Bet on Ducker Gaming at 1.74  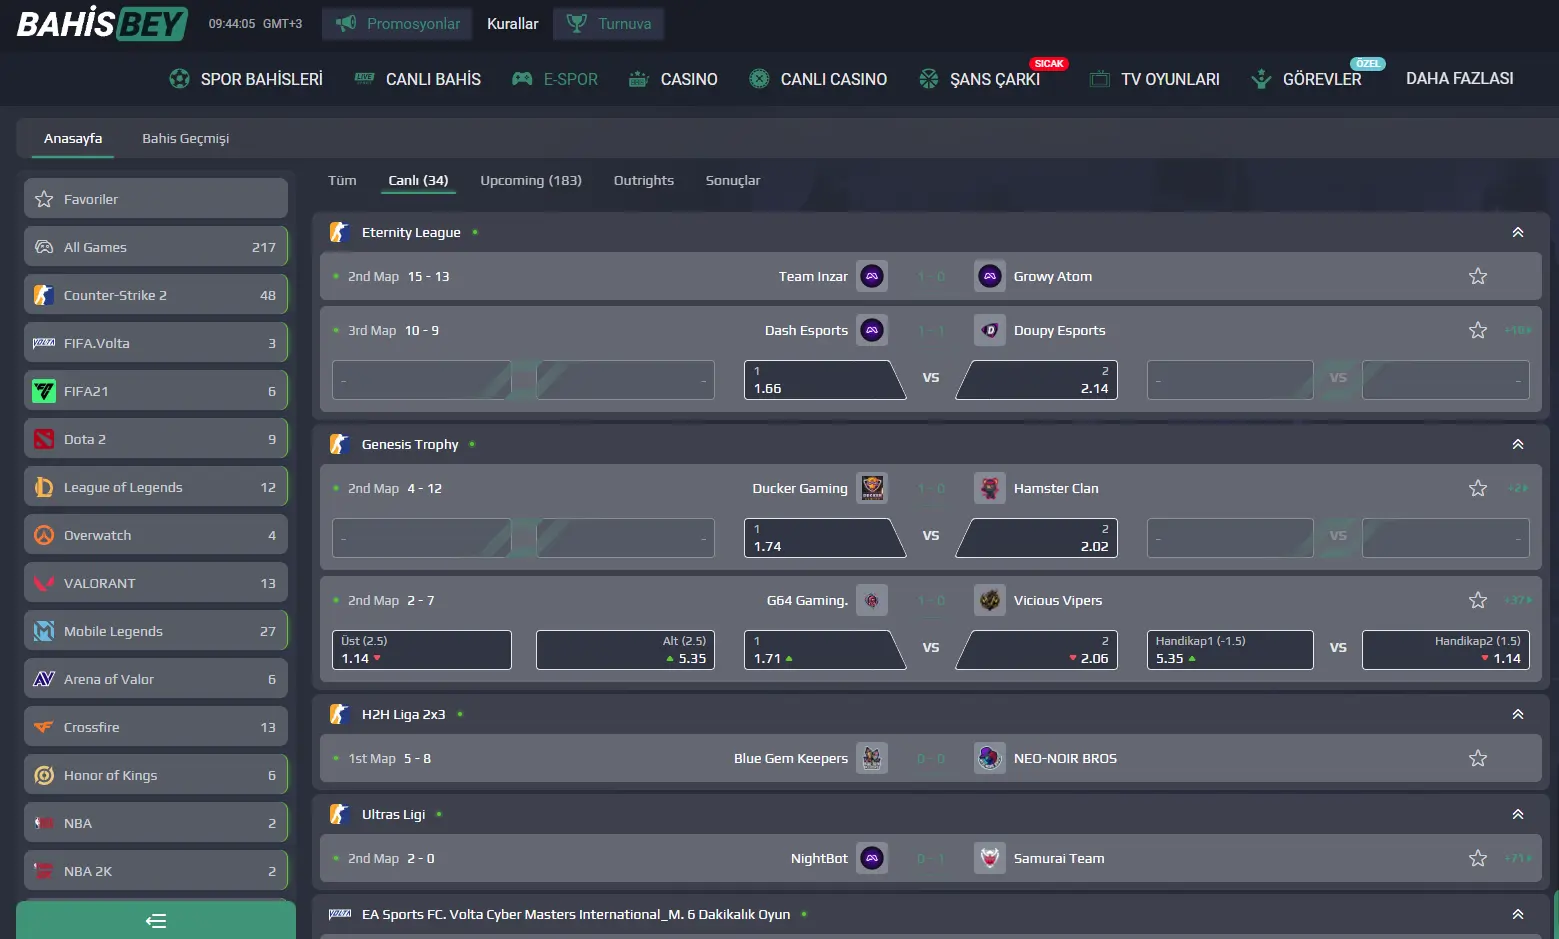[x=824, y=538]
